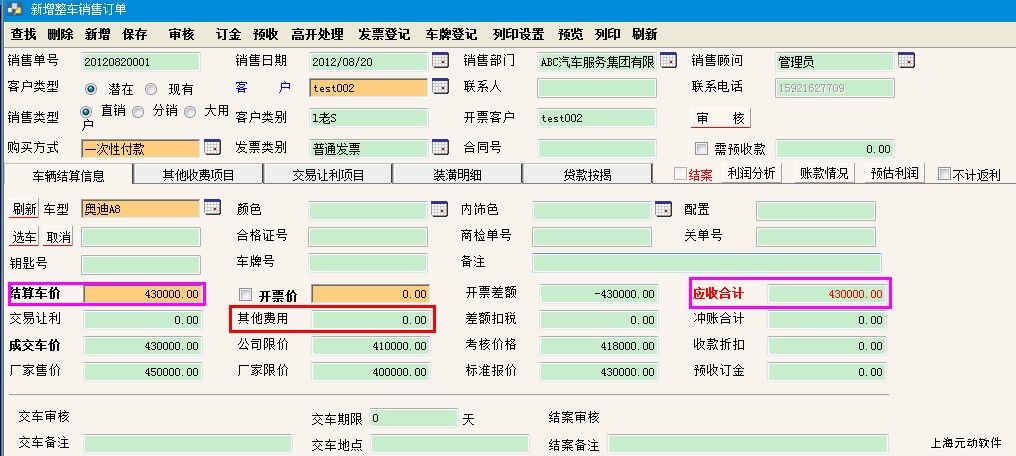Toggle the 开票价 checkbox
This screenshot has height=456, width=1016.
pyautogui.click(x=246, y=295)
